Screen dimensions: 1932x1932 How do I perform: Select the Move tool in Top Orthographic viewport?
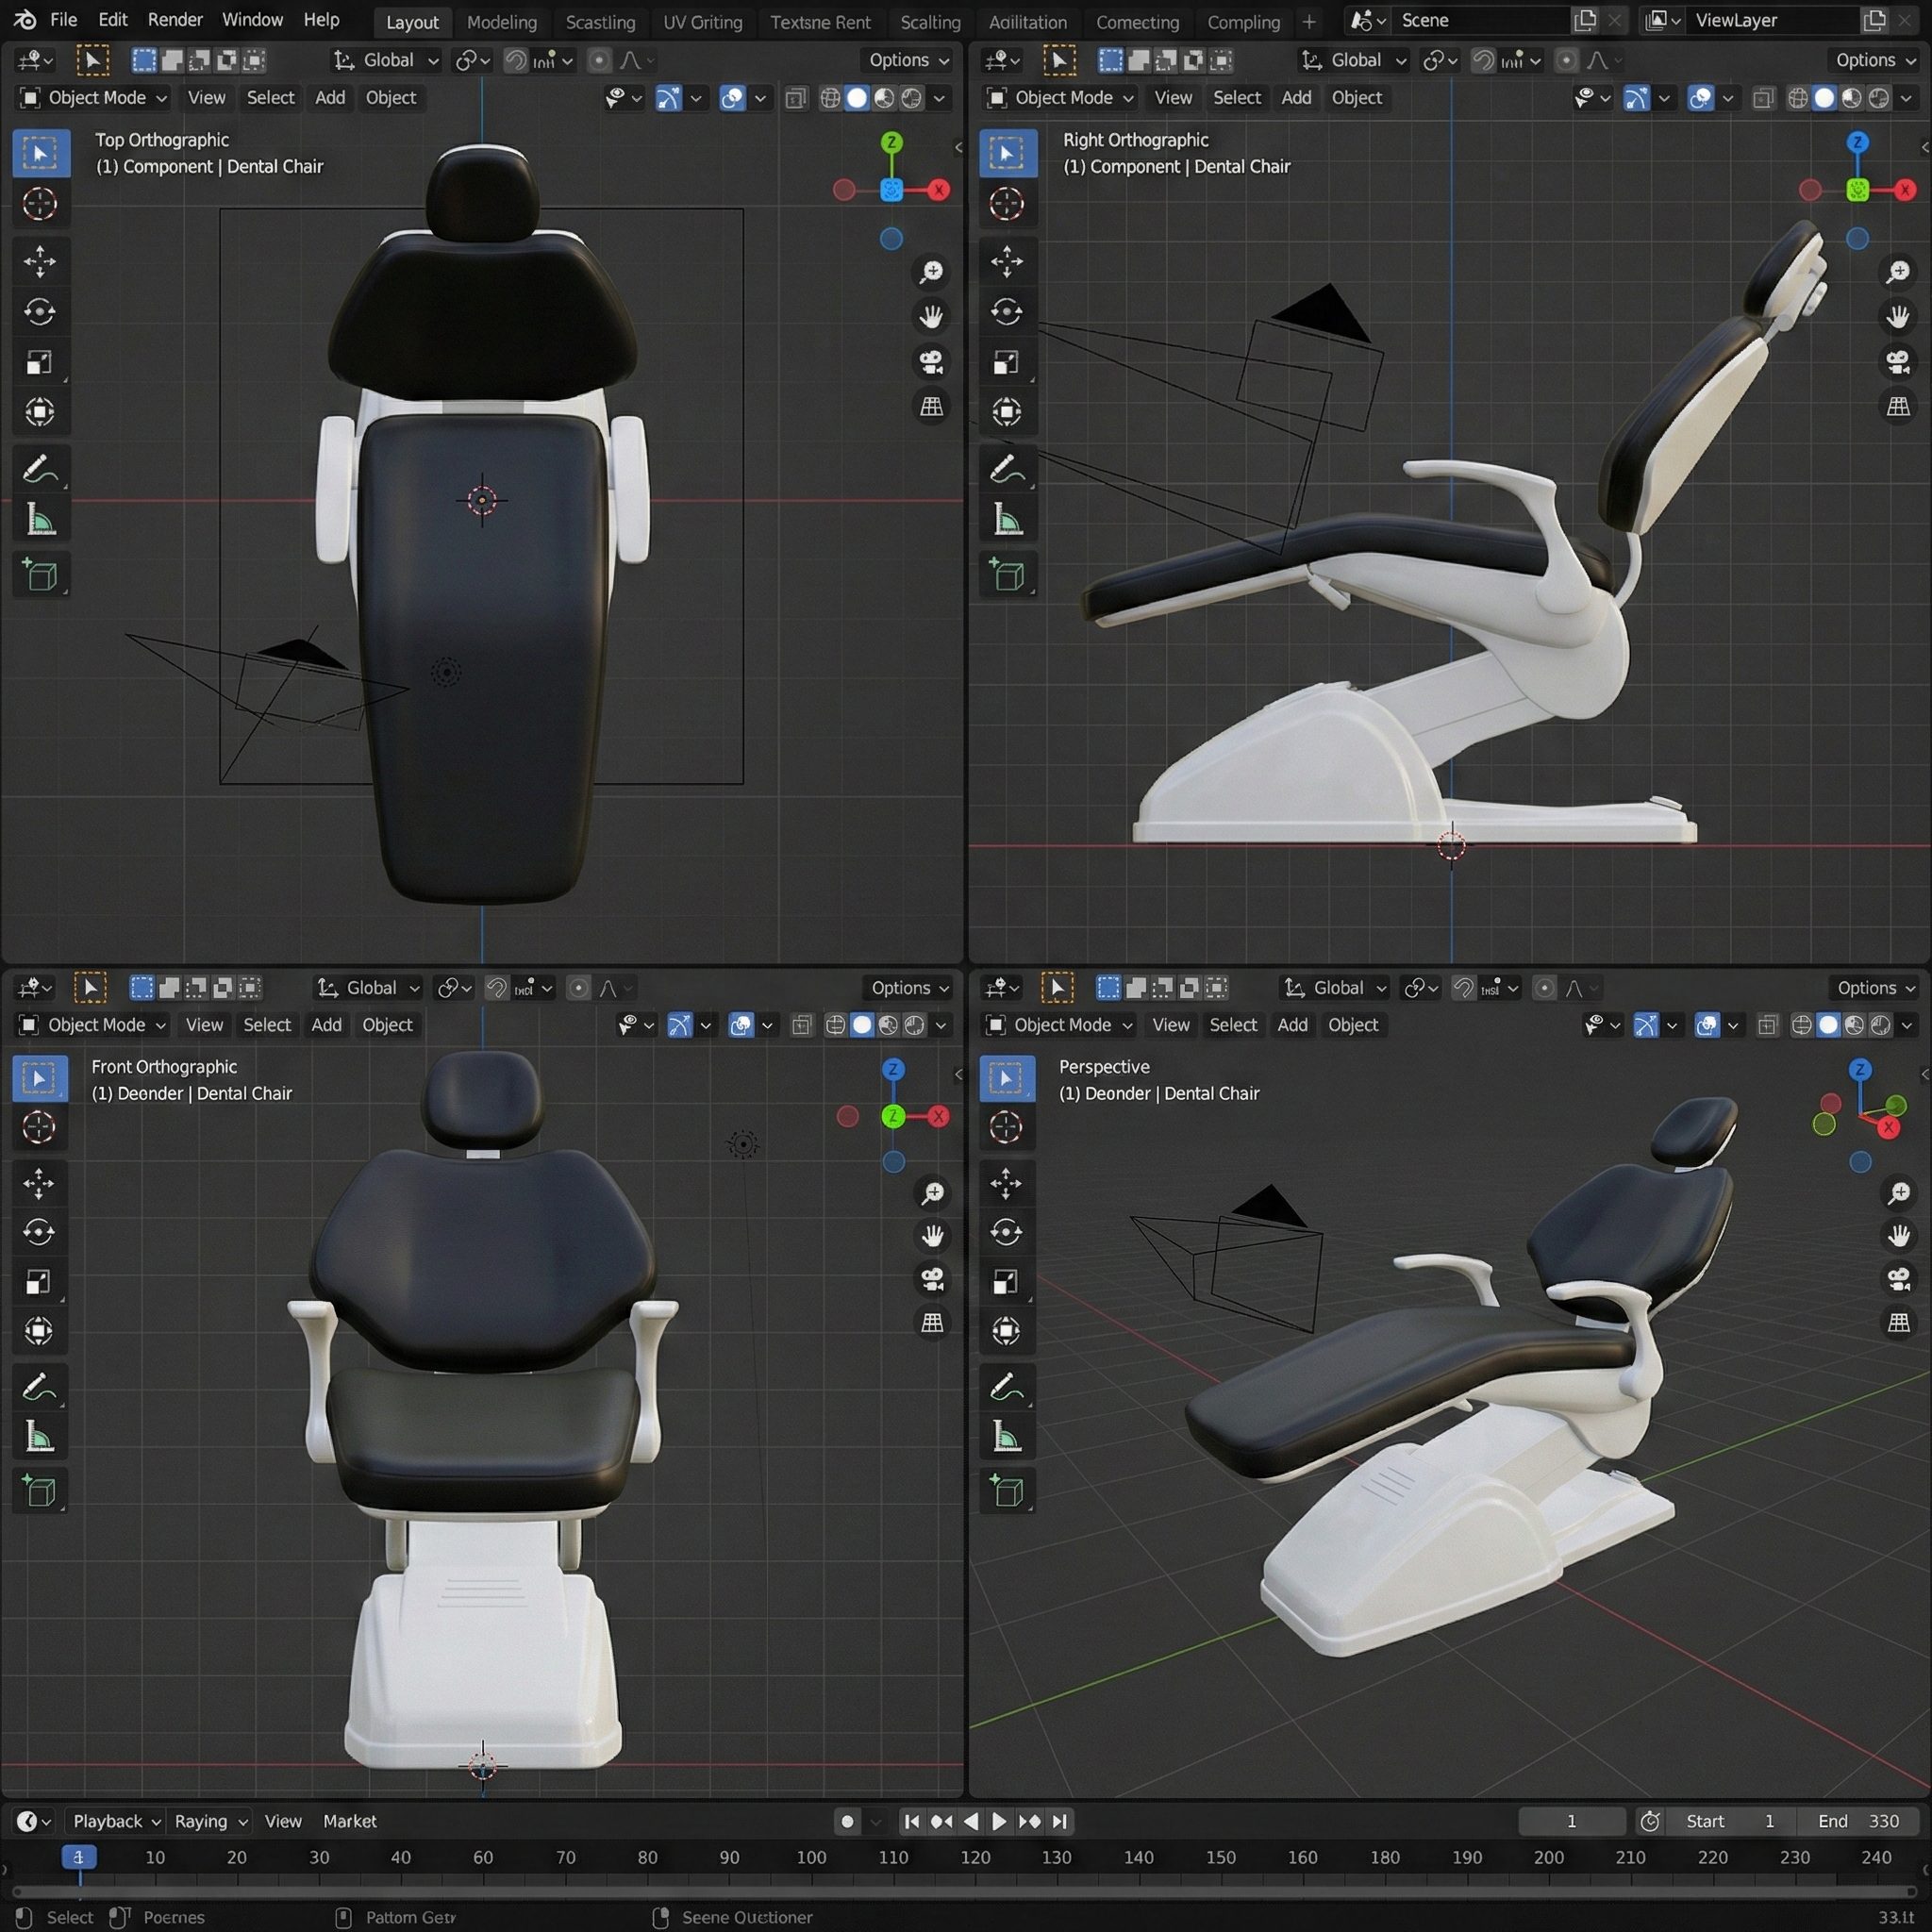tap(40, 262)
